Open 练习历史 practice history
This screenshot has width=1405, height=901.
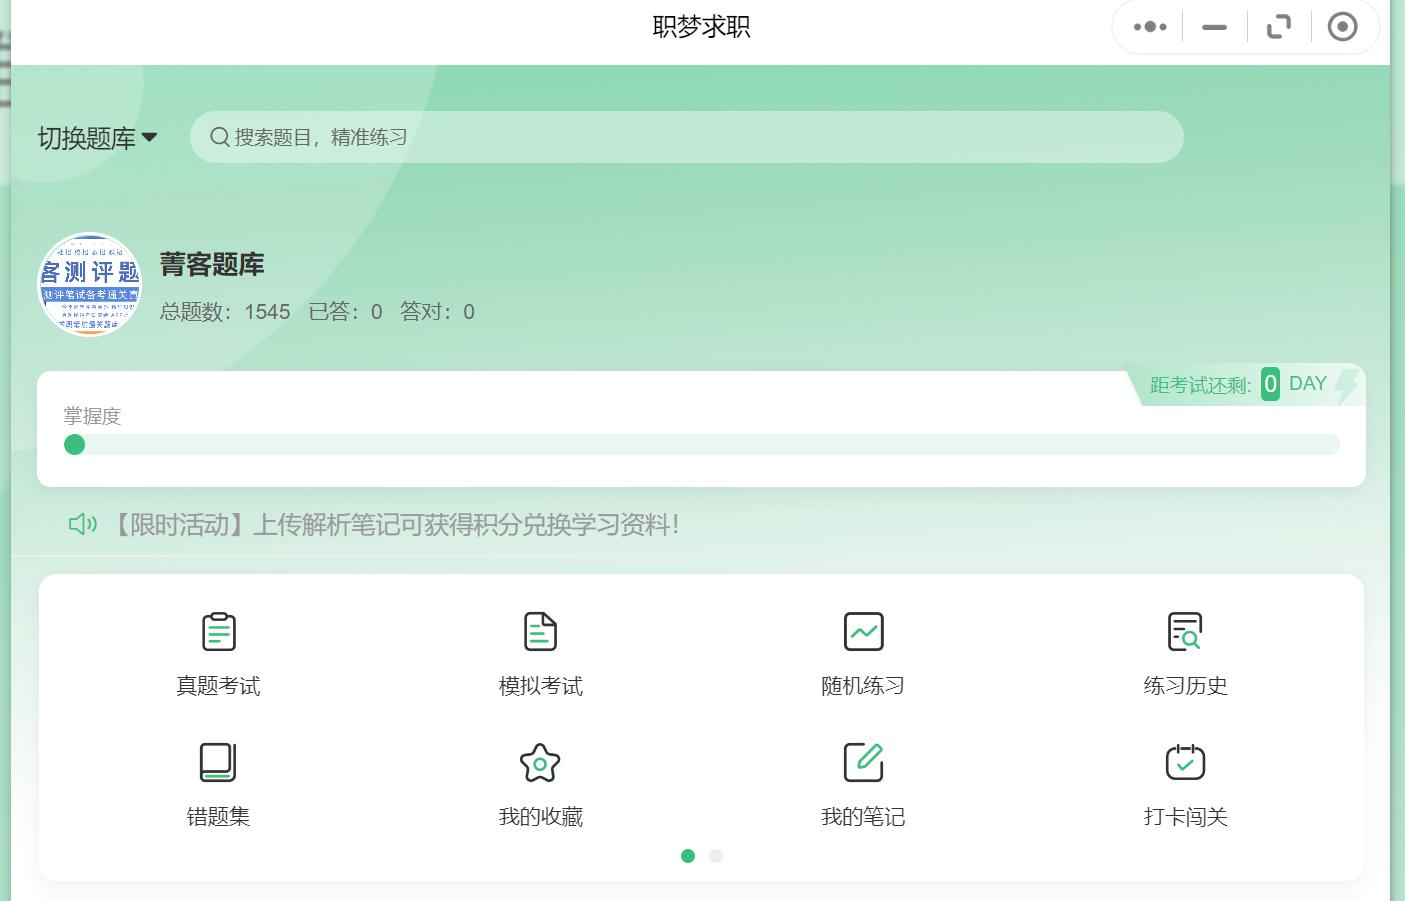pos(1185,650)
